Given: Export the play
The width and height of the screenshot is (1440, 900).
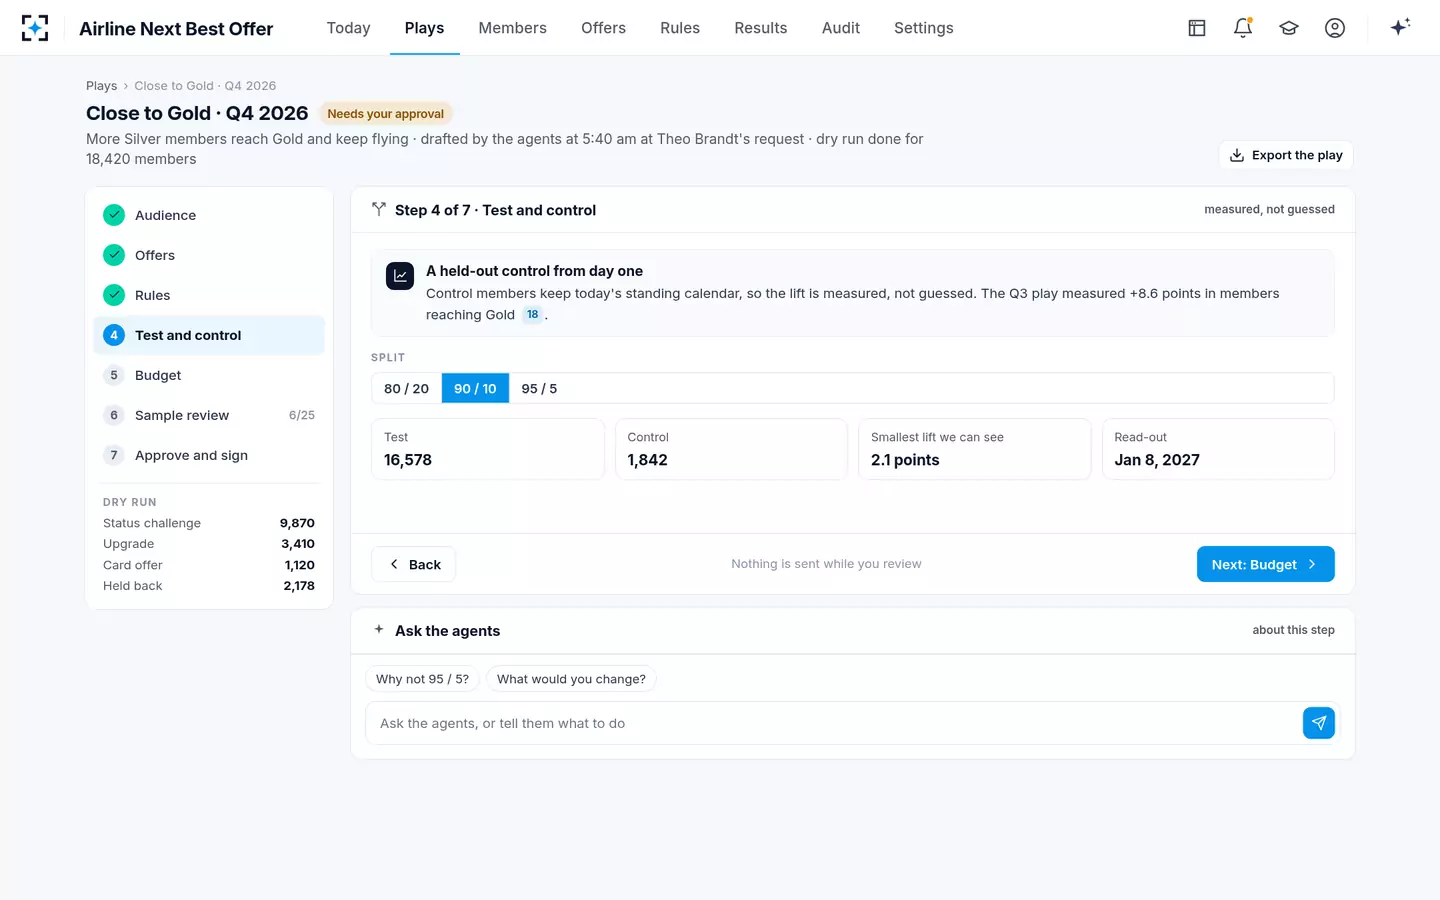Looking at the screenshot, I should point(1286,155).
